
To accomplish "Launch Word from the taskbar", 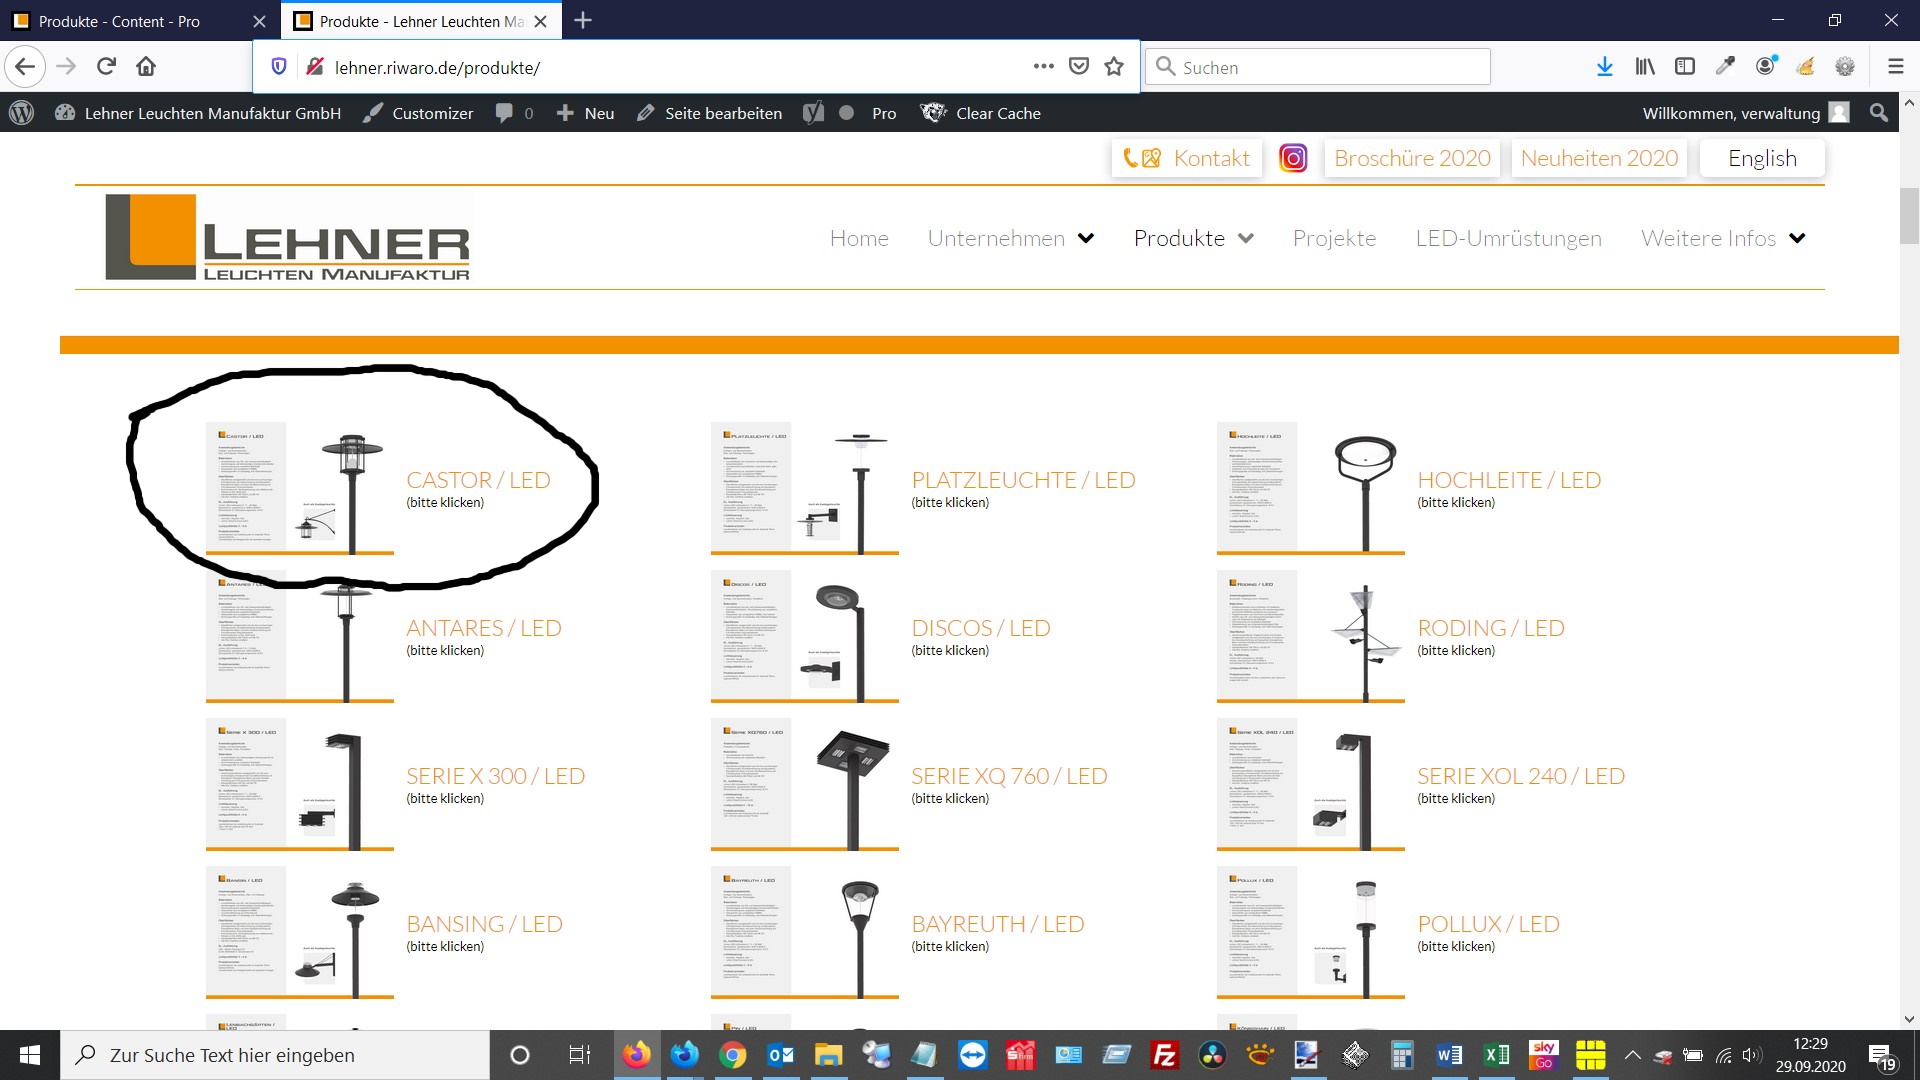I will click(x=1449, y=1055).
